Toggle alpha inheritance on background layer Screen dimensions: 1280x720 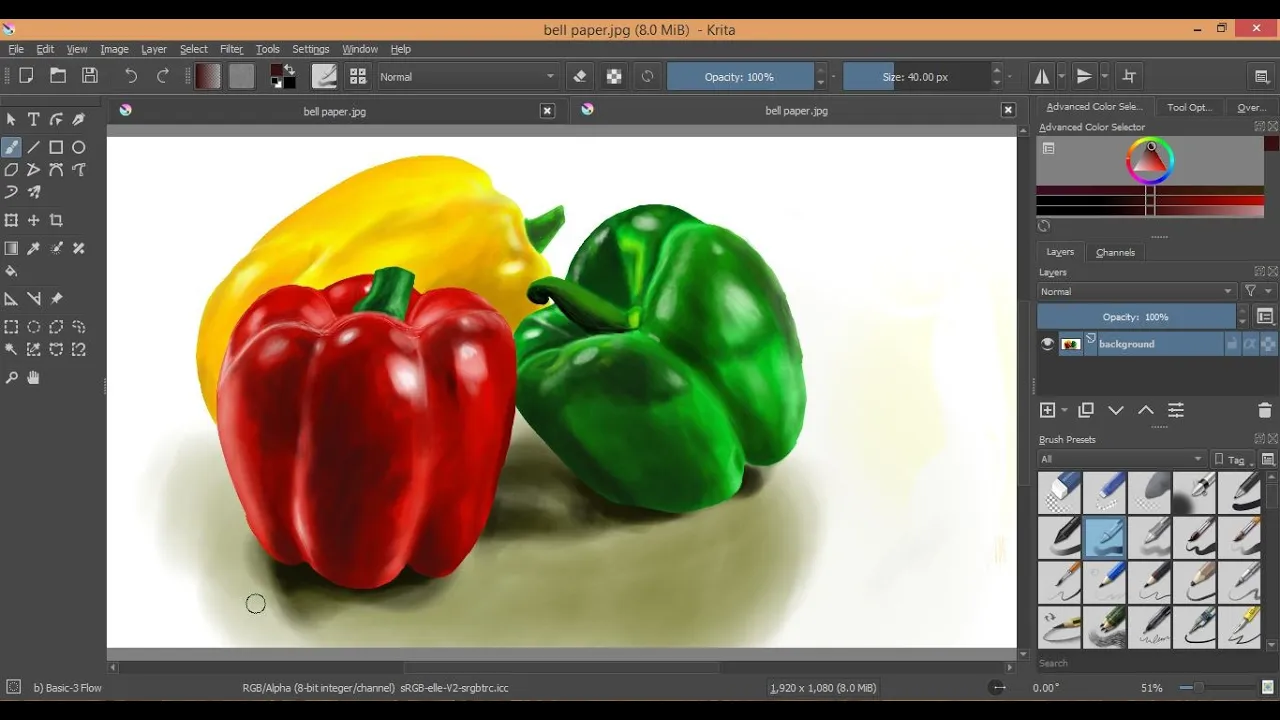pyautogui.click(x=1250, y=344)
